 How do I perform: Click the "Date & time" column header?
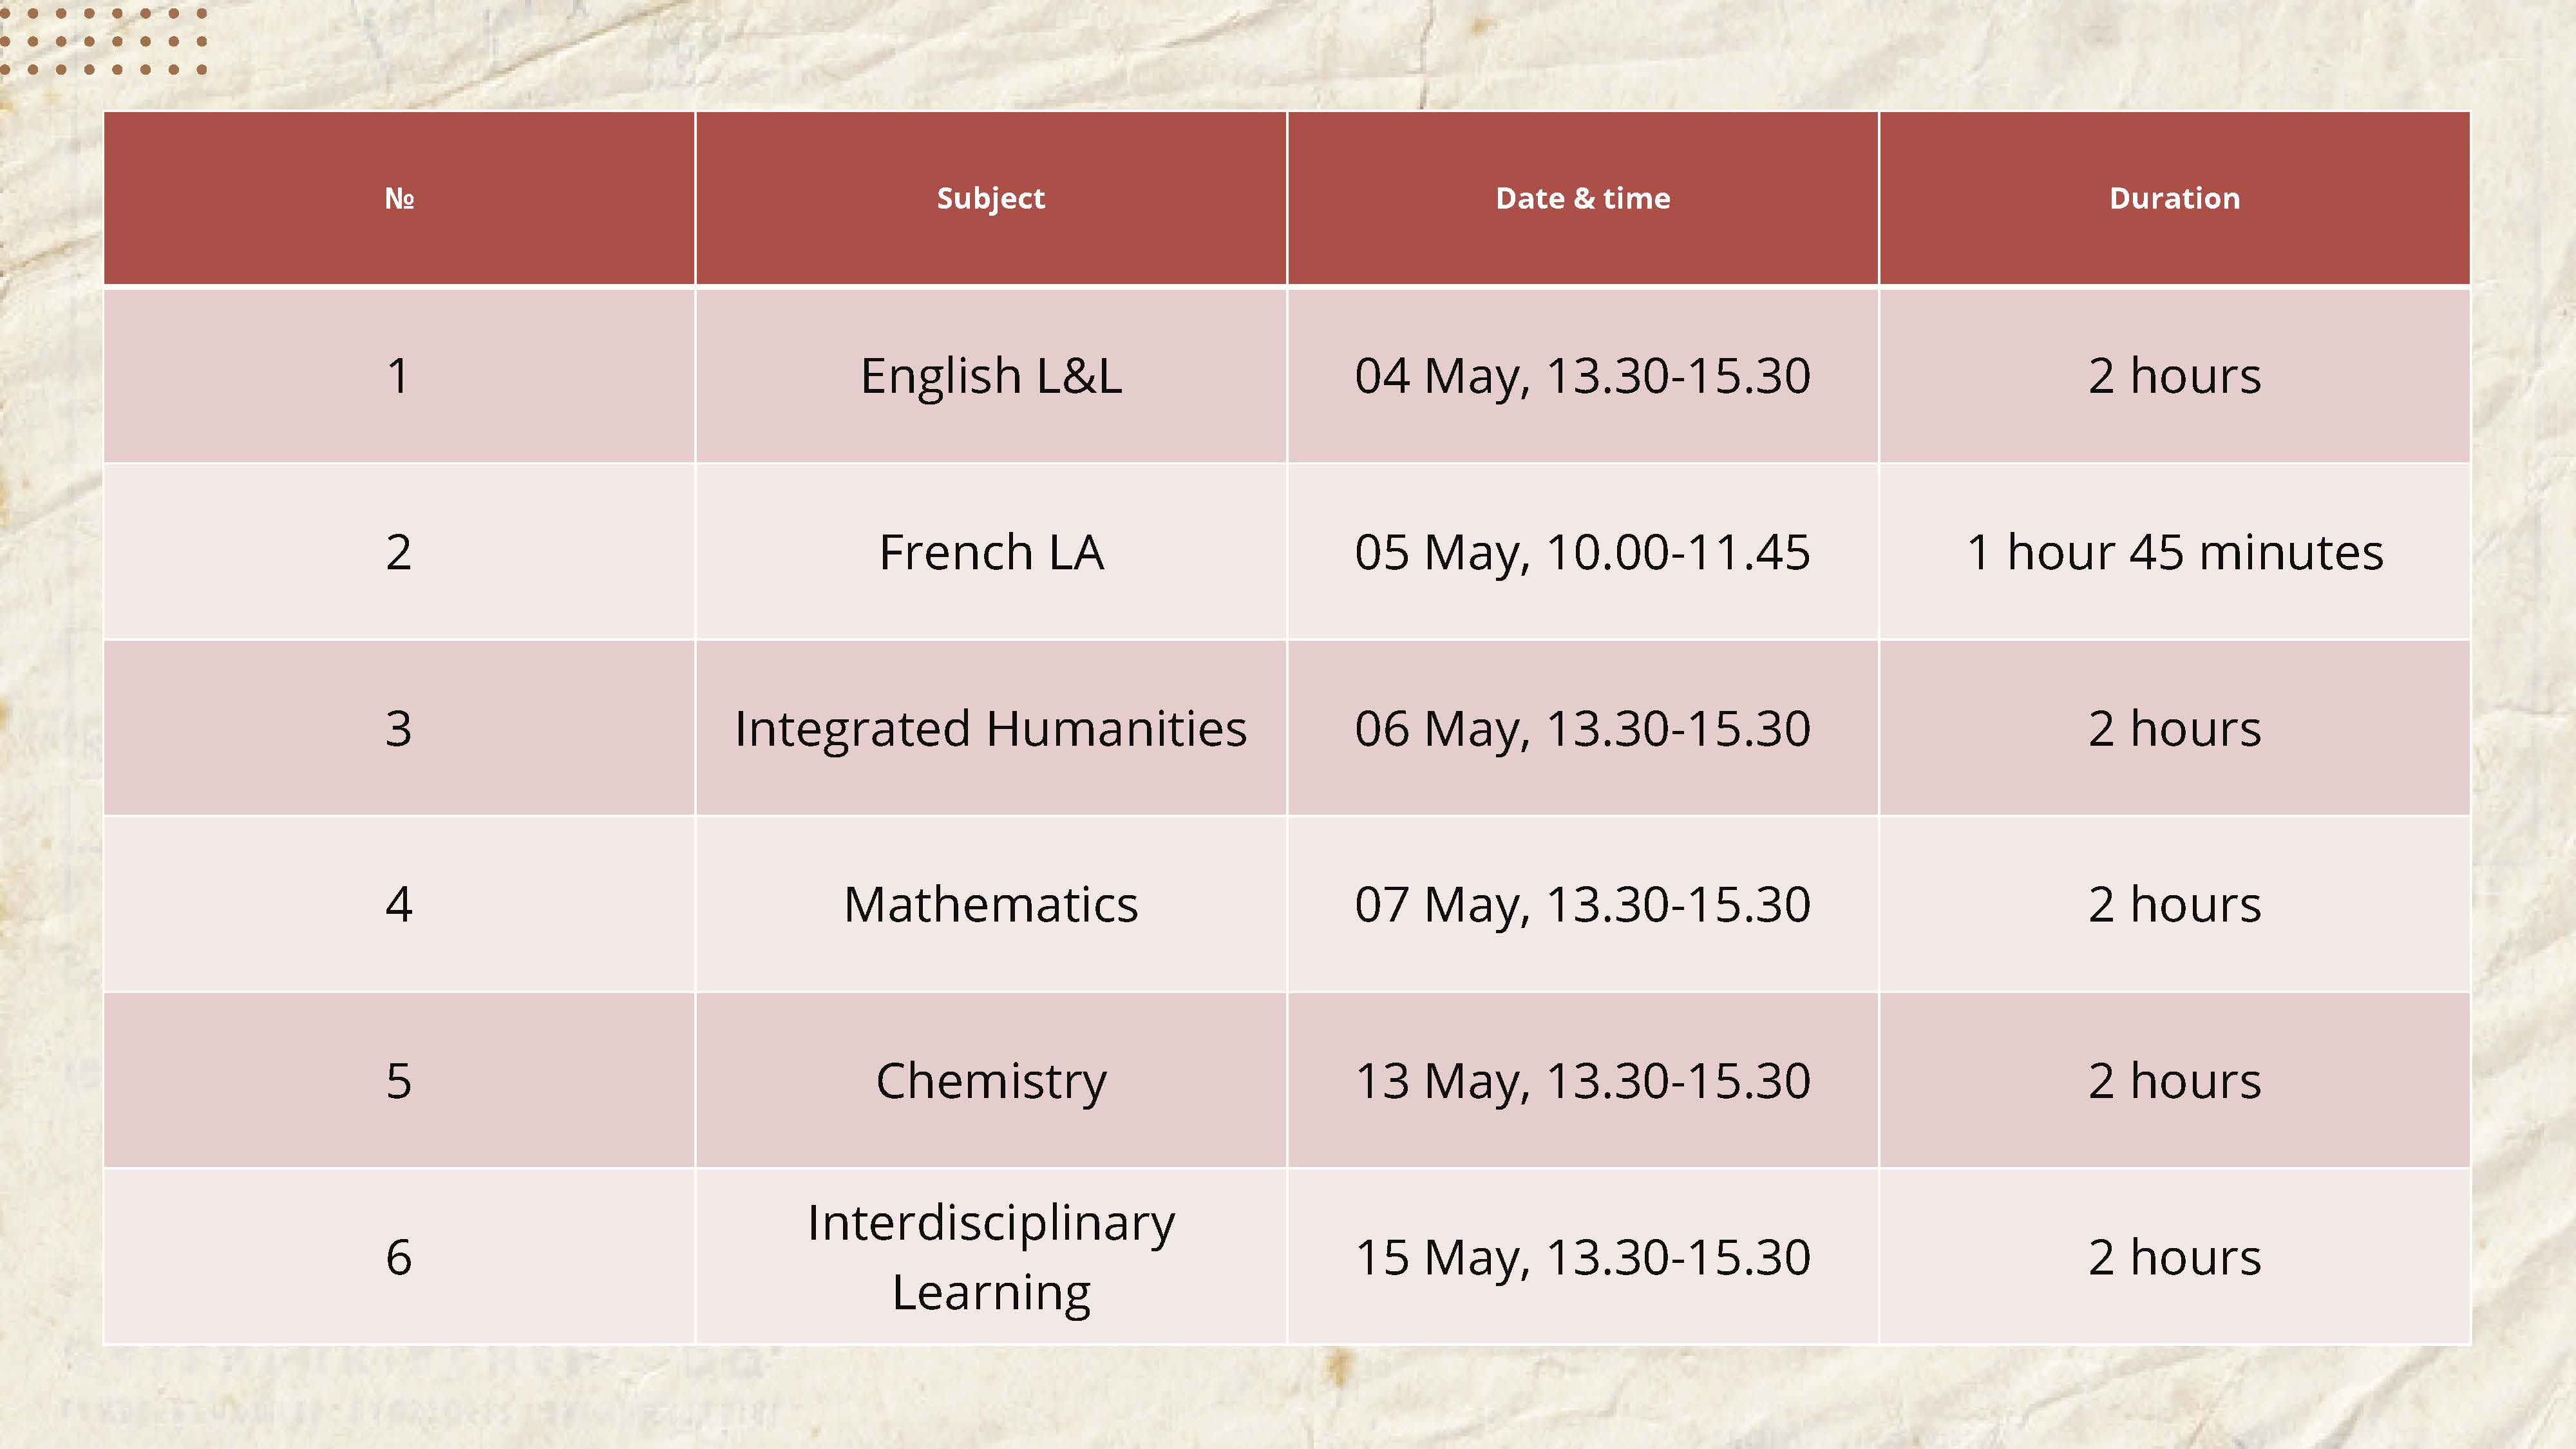1582,198
